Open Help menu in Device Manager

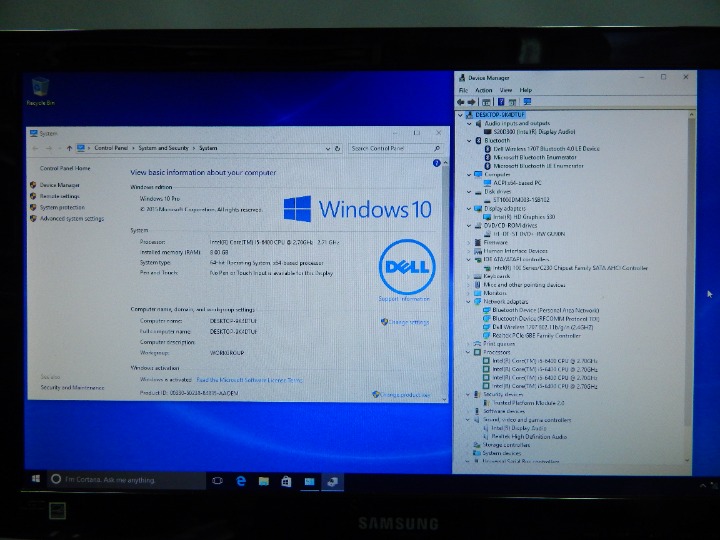click(526, 90)
